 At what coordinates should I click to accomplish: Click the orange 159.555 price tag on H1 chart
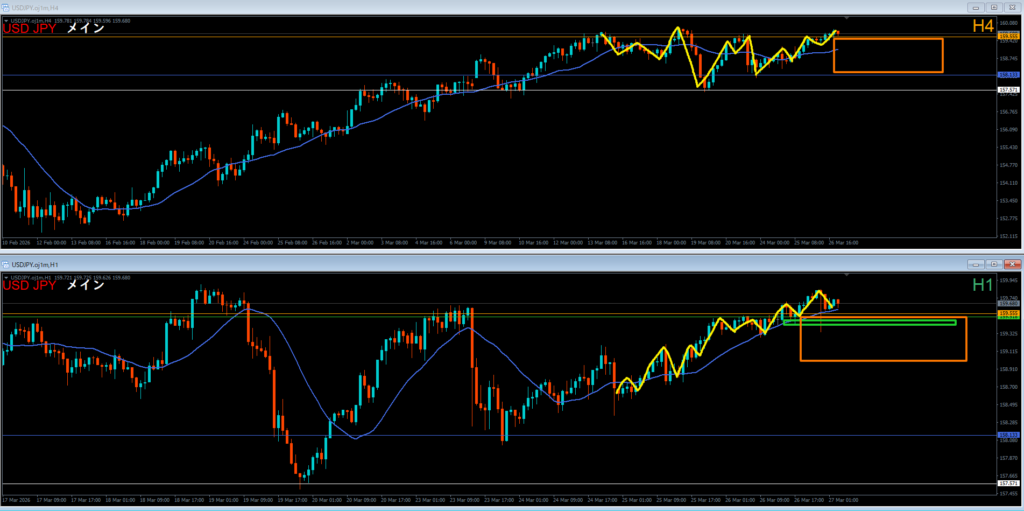point(1009,313)
